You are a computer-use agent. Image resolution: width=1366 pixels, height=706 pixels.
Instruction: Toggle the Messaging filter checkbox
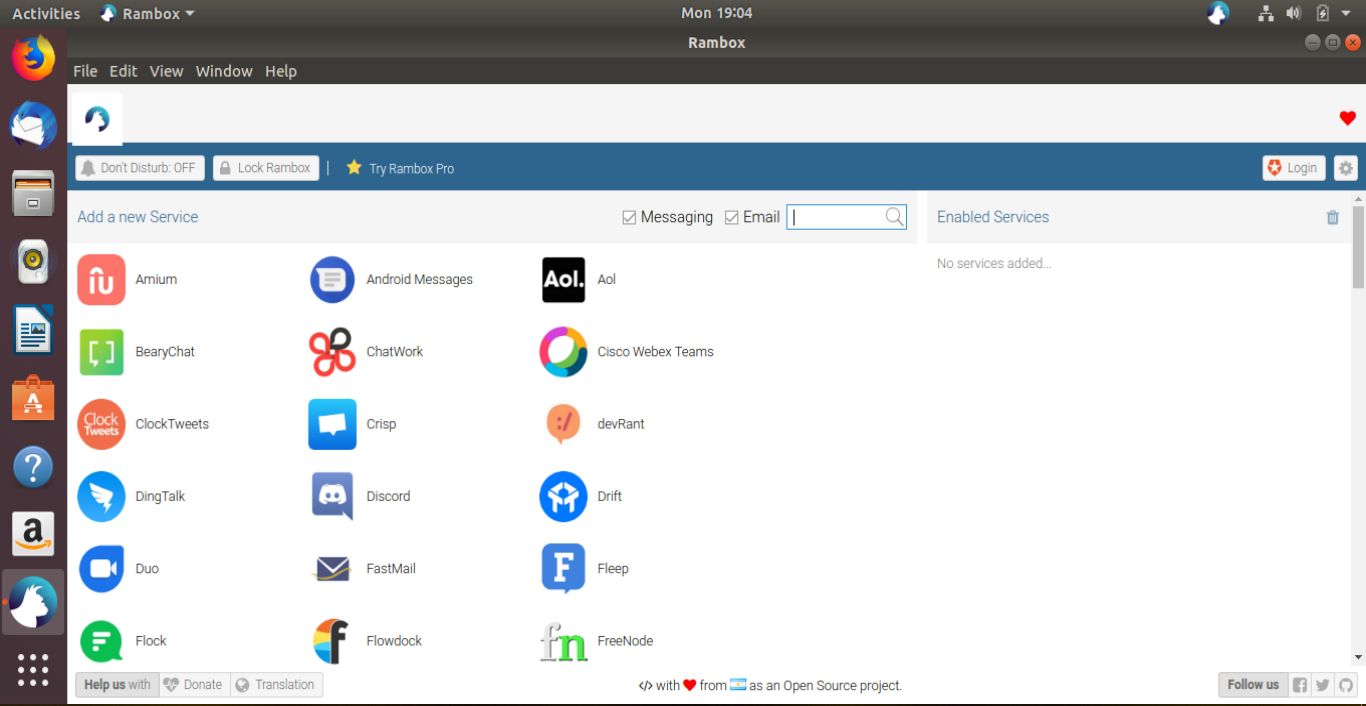click(628, 216)
